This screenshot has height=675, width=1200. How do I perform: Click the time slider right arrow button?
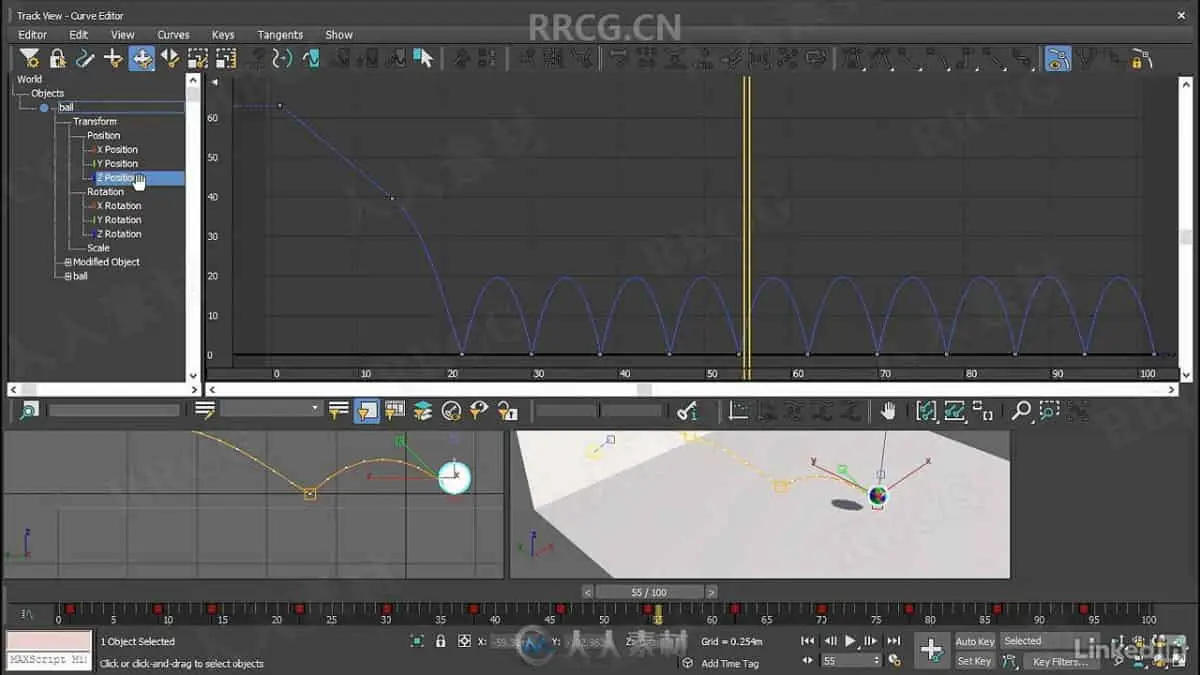[711, 592]
